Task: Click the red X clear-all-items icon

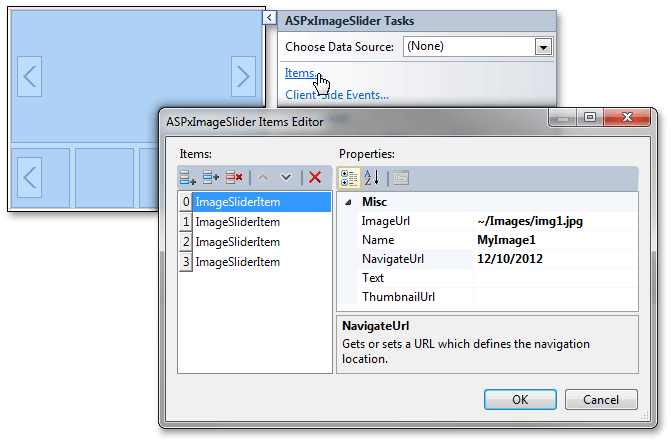Action: (x=315, y=177)
